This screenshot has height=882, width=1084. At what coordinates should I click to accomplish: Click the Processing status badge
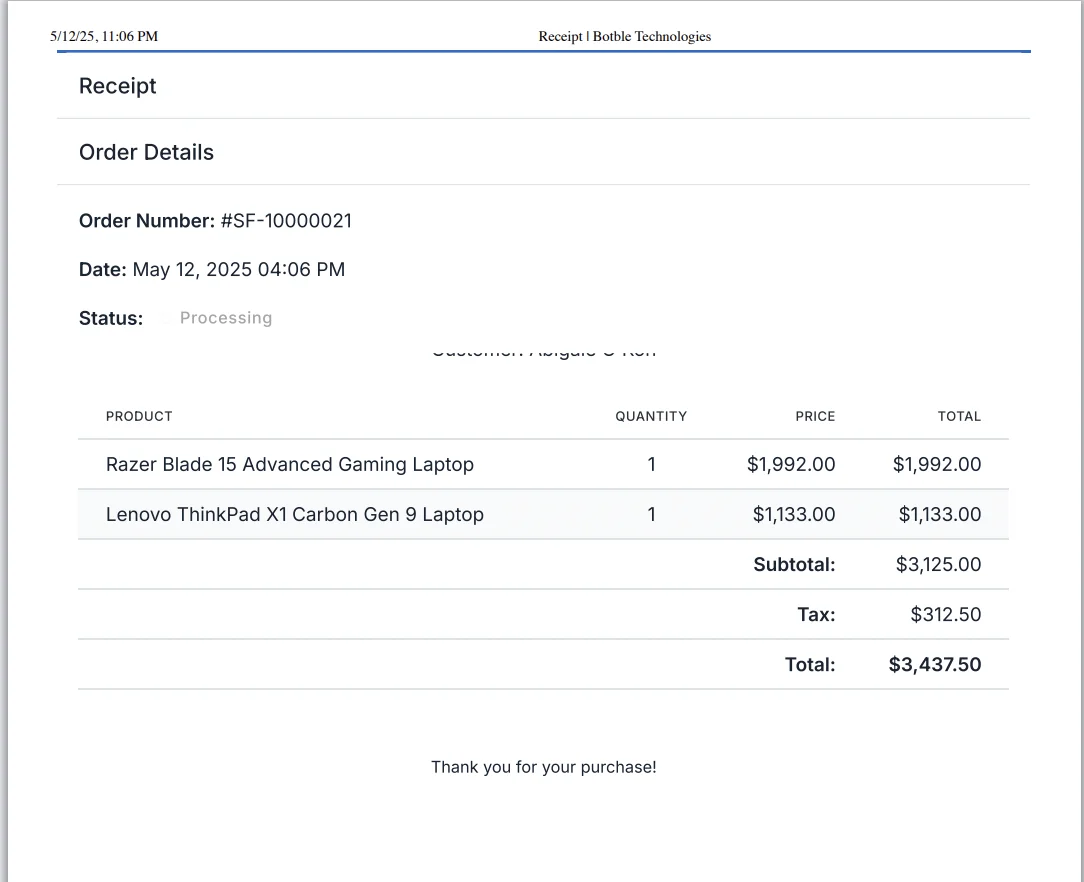pyautogui.click(x=225, y=318)
